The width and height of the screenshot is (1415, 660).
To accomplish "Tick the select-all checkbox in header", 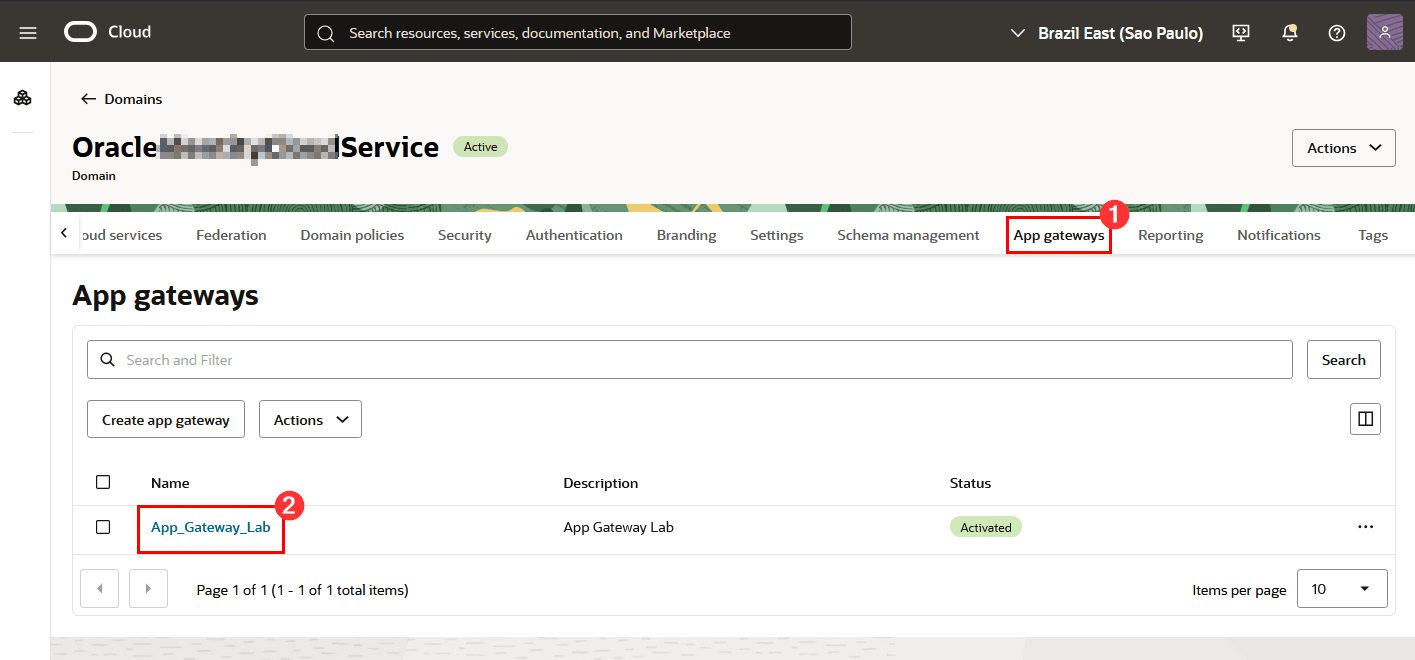I will click(103, 482).
